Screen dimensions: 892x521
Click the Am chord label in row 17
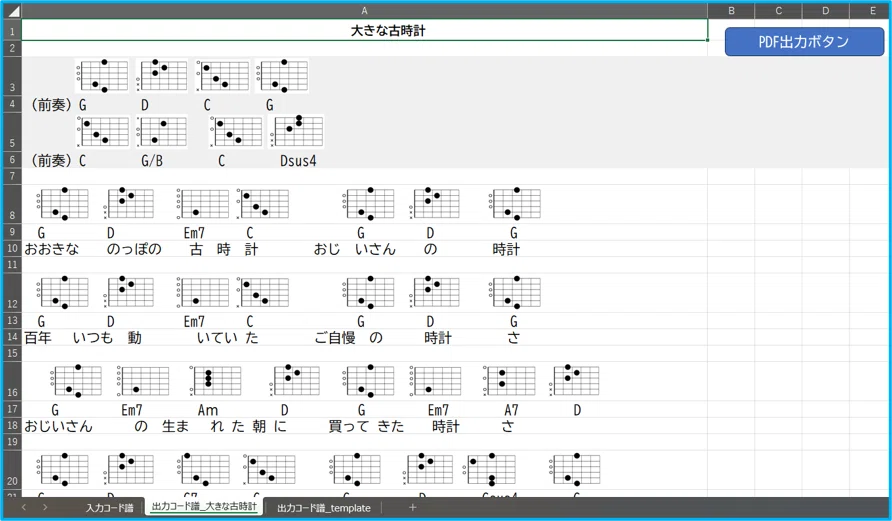pyautogui.click(x=208, y=410)
